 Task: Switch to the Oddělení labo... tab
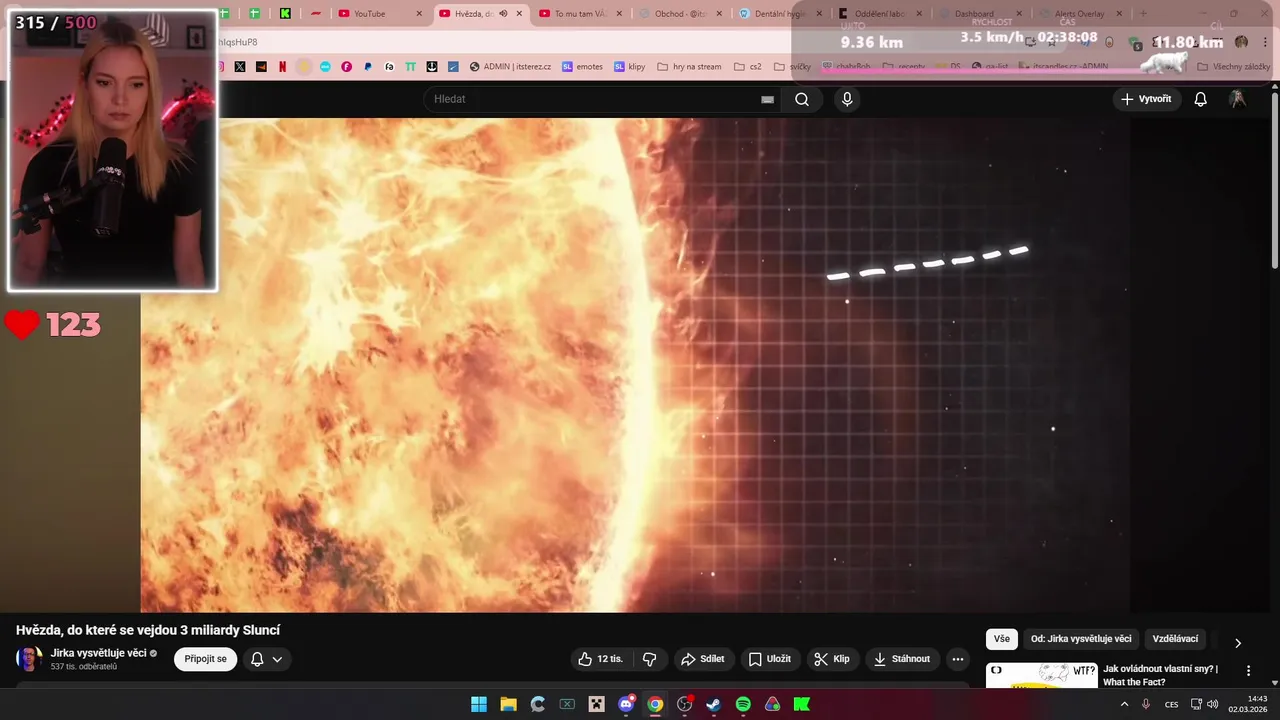click(880, 14)
